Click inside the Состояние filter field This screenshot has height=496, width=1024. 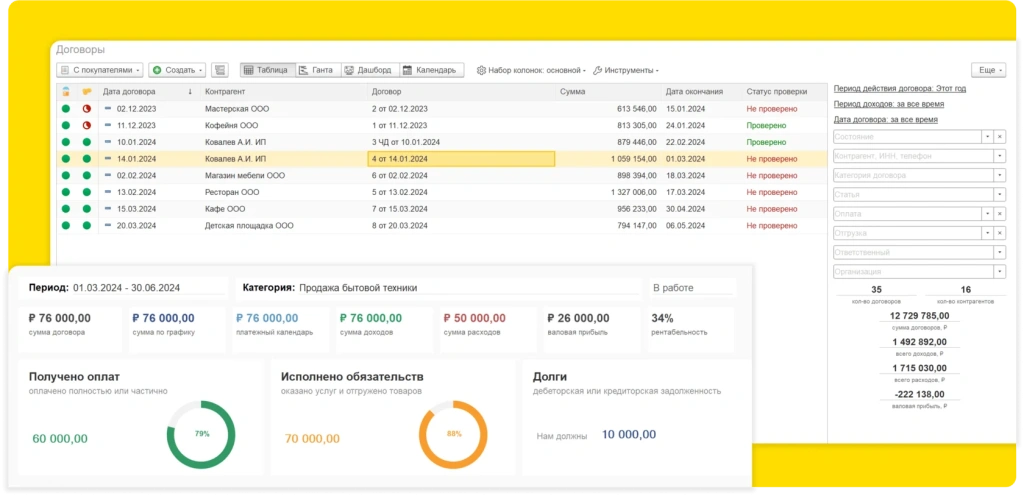coord(908,136)
